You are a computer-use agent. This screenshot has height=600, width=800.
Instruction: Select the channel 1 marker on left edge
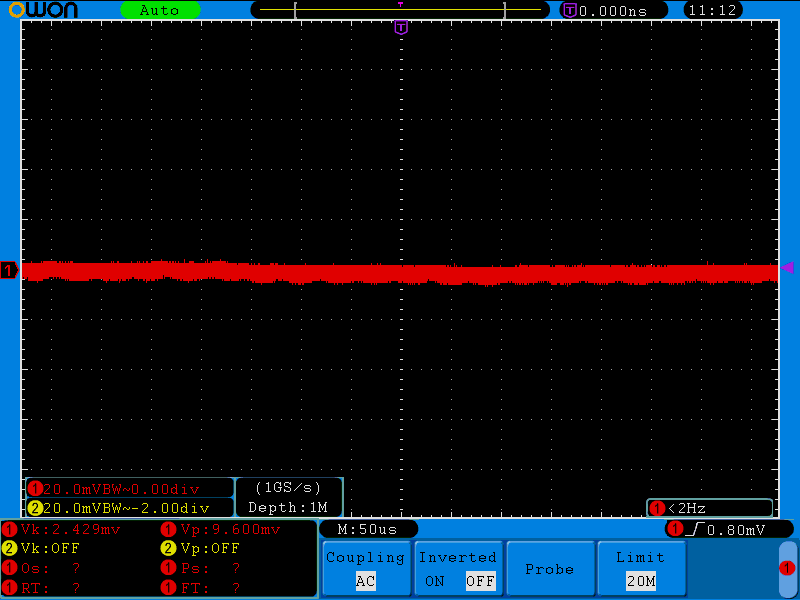7,270
